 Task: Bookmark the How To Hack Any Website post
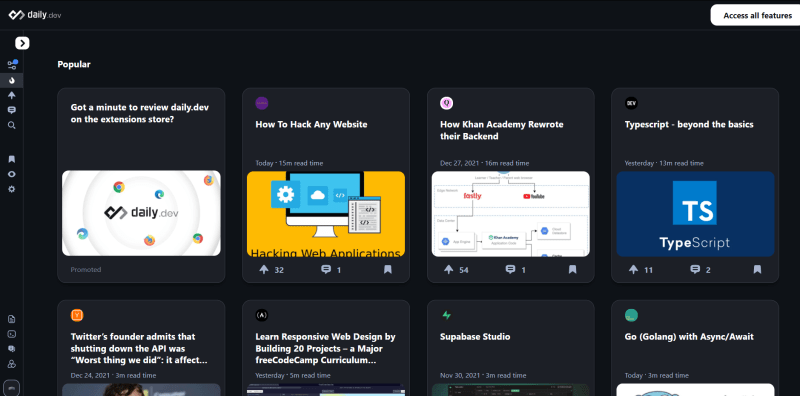(x=388, y=269)
